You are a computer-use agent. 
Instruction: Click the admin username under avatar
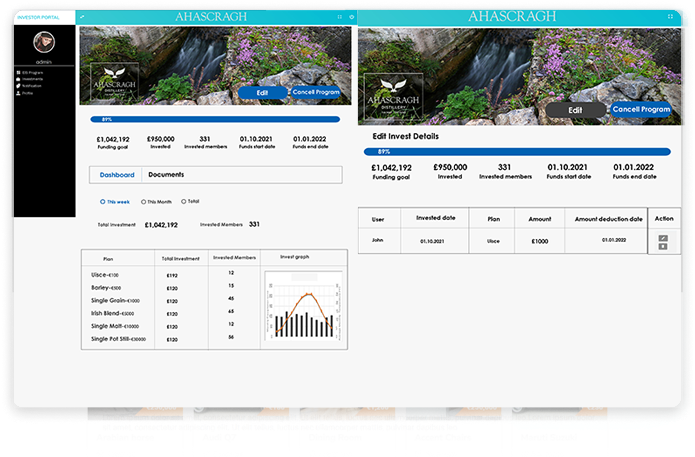[x=44, y=62]
